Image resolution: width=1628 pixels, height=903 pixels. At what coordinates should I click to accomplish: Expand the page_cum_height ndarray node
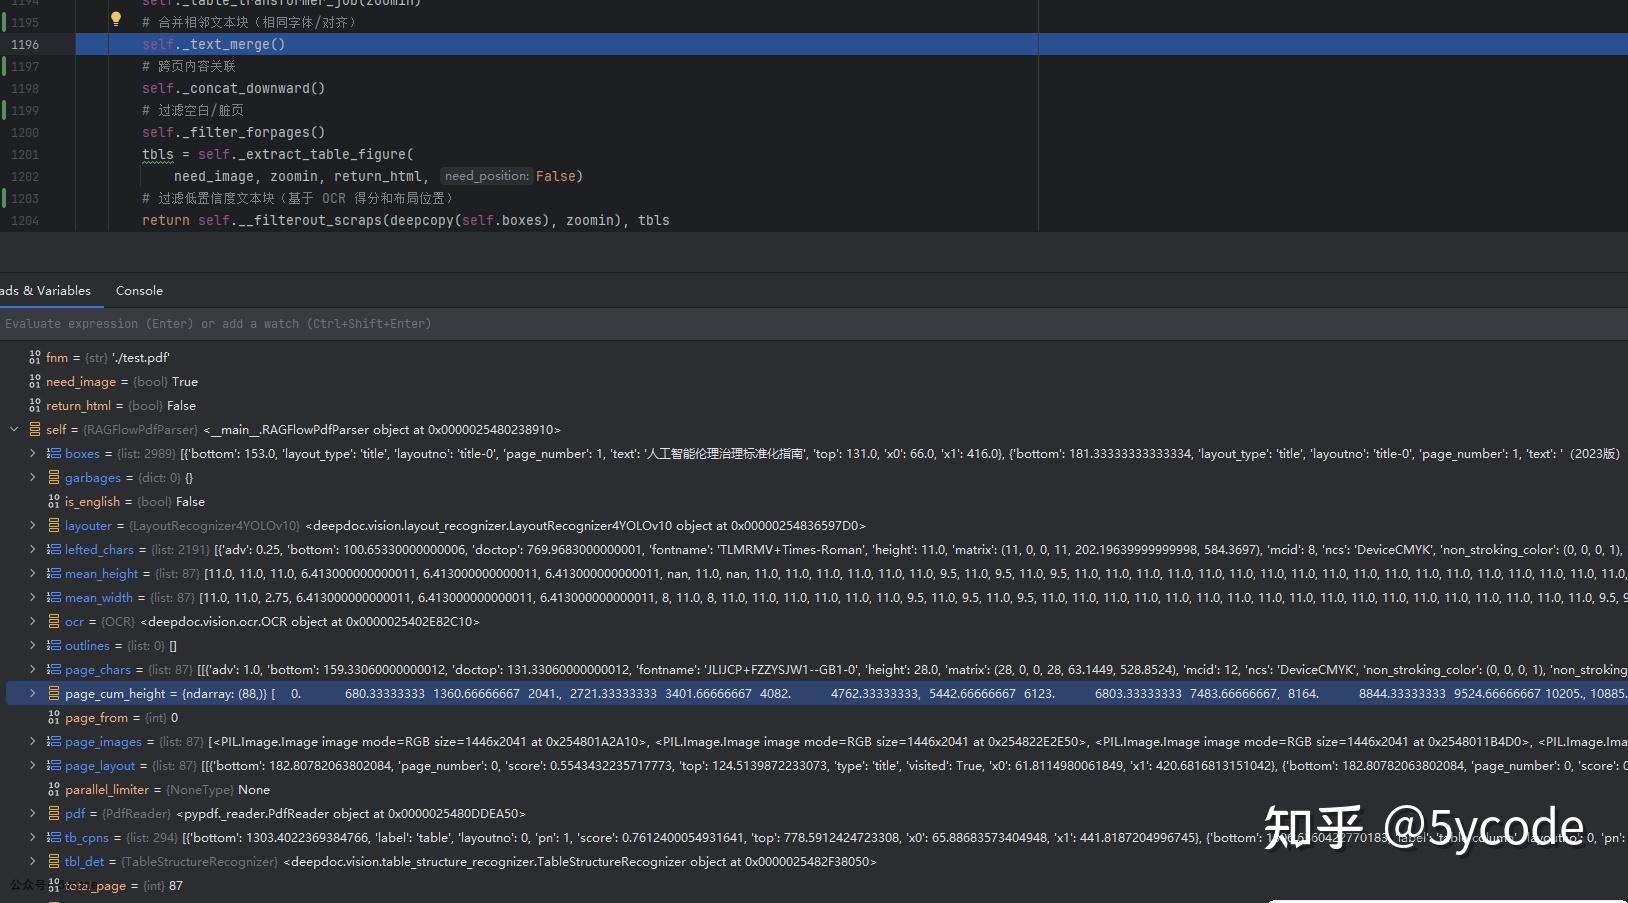[x=33, y=694]
